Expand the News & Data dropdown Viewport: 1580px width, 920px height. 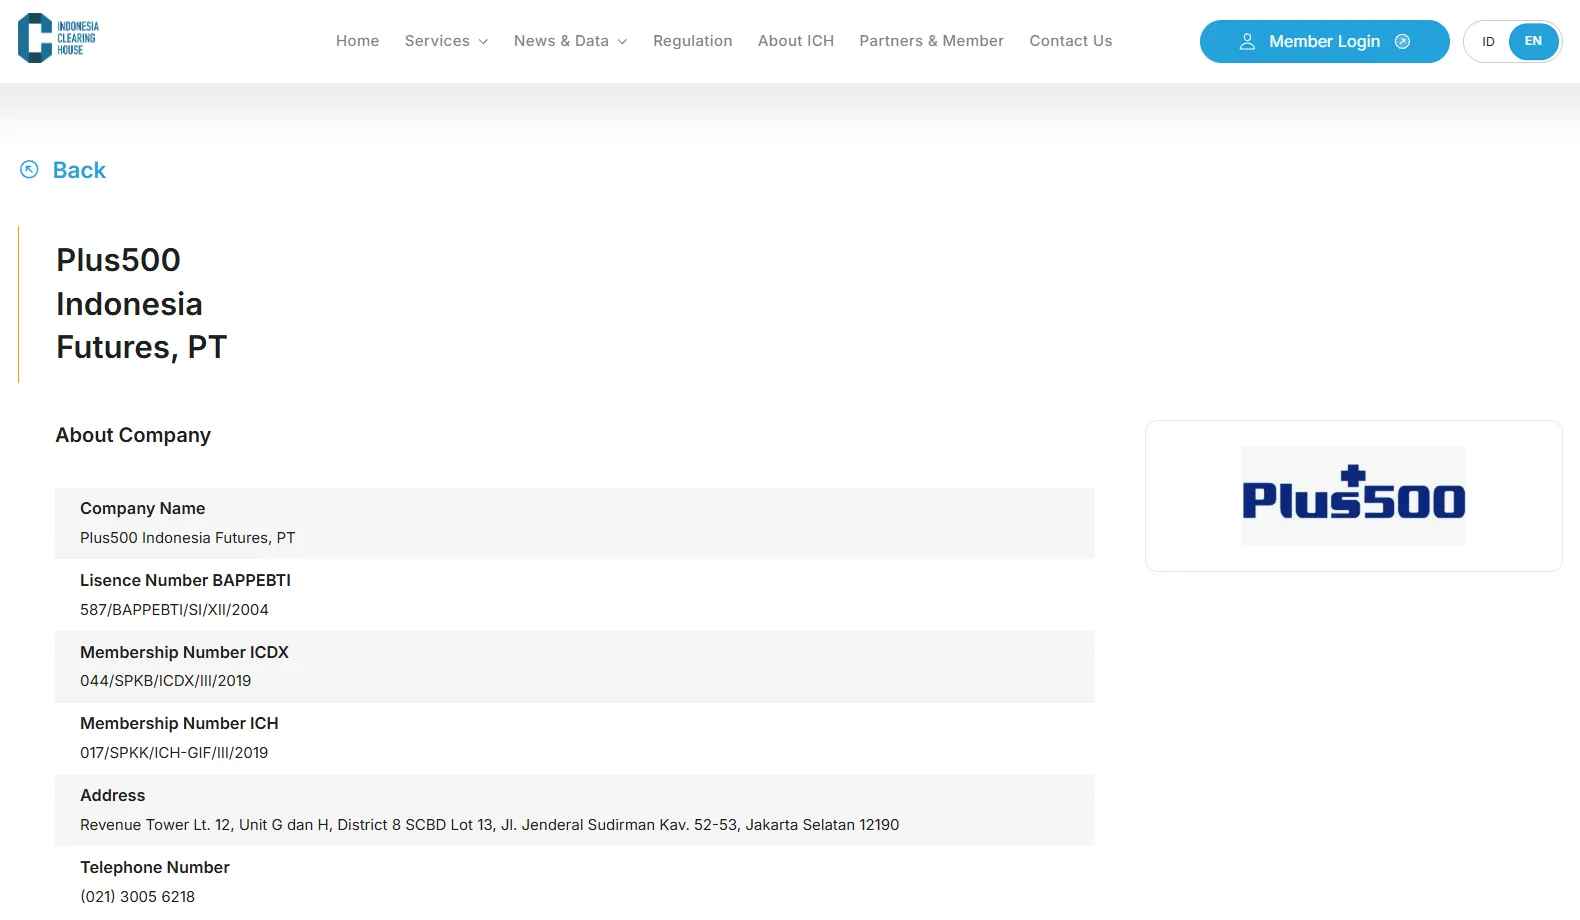[x=570, y=41]
